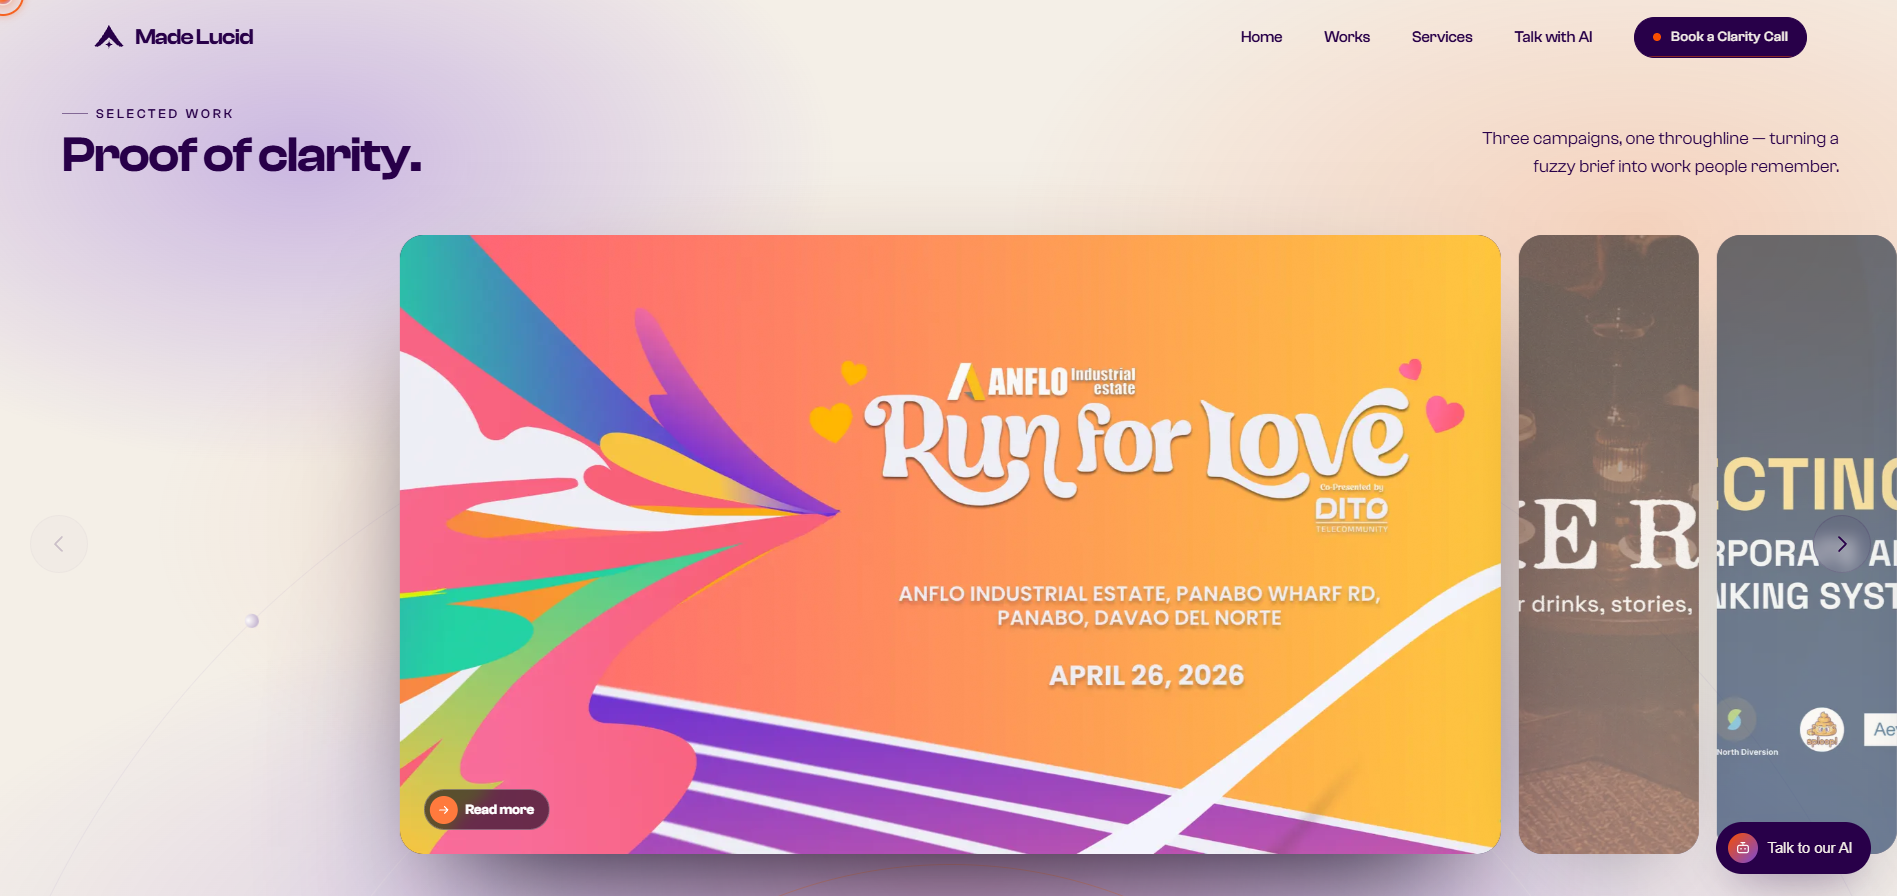Select the brown drinks and stories slide

click(x=1608, y=544)
